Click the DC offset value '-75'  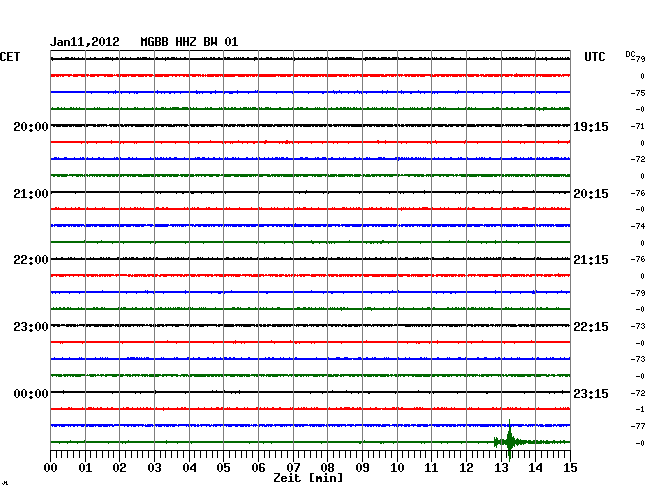(x=638, y=93)
